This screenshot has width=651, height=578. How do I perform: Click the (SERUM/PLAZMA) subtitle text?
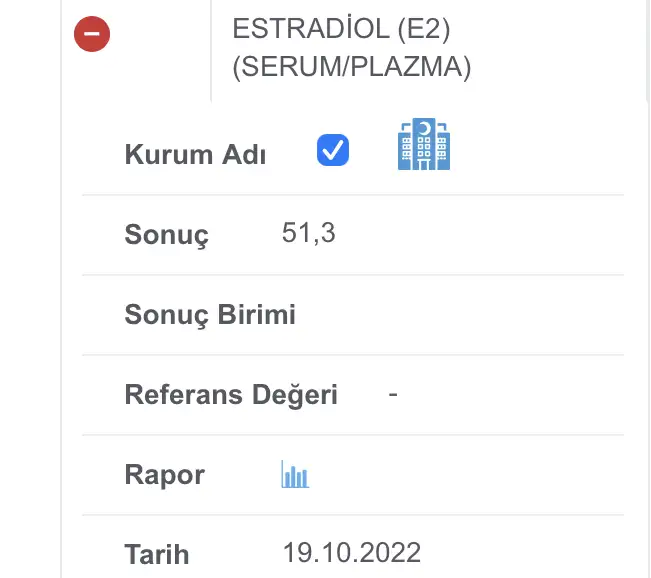point(351,67)
